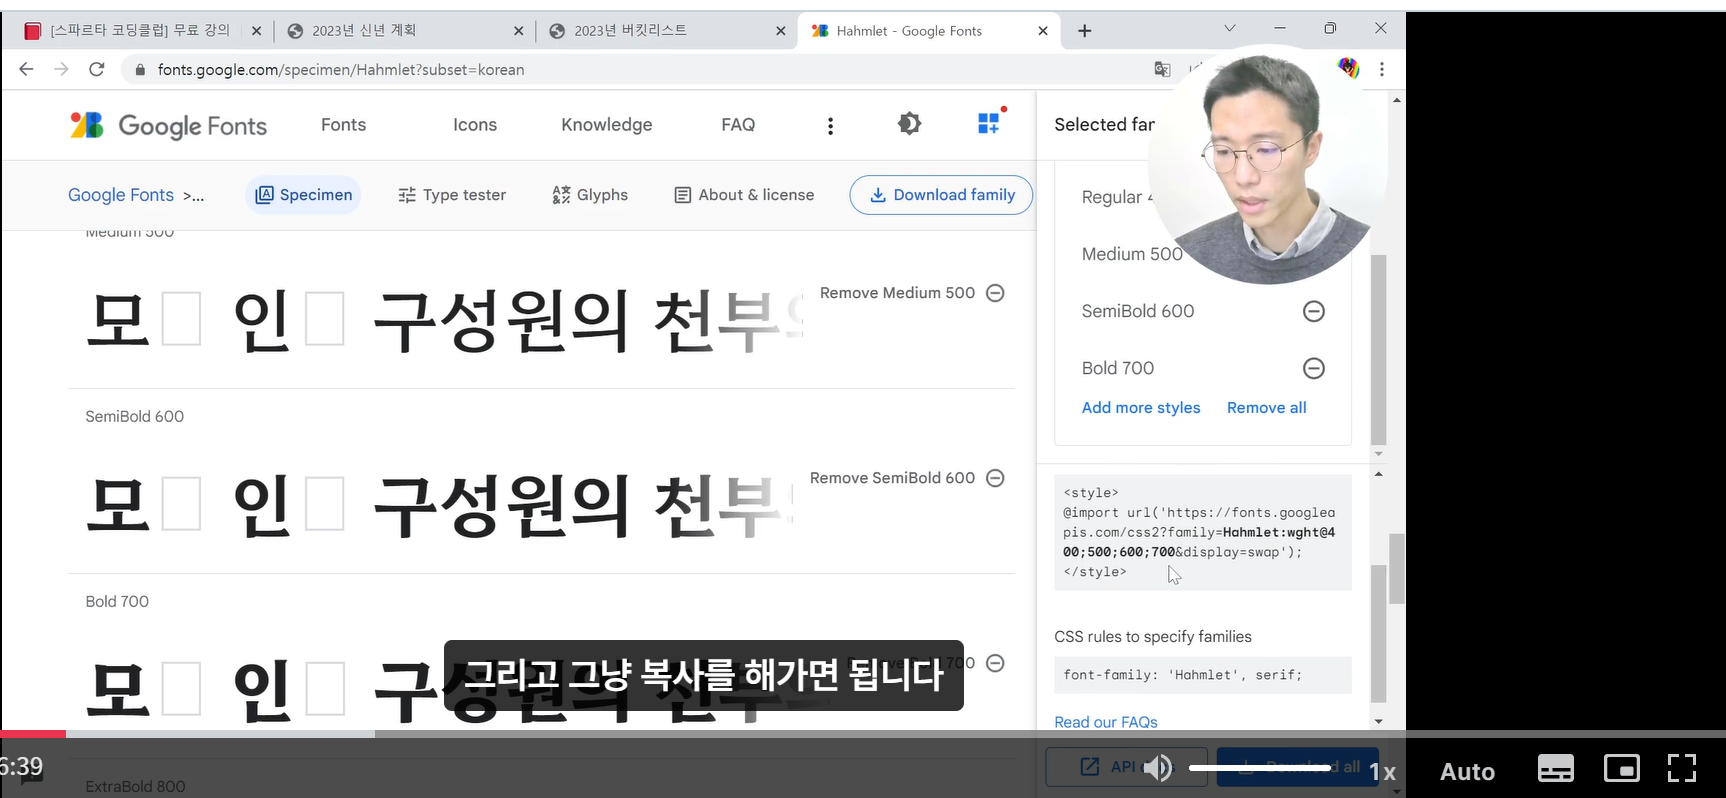Click the CSS rules to specify families label
Screen dimensions: 1726x798
coord(1153,637)
